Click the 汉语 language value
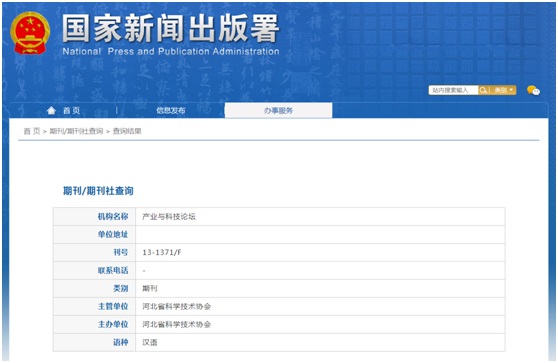This screenshot has height=363, width=558. coord(149,342)
